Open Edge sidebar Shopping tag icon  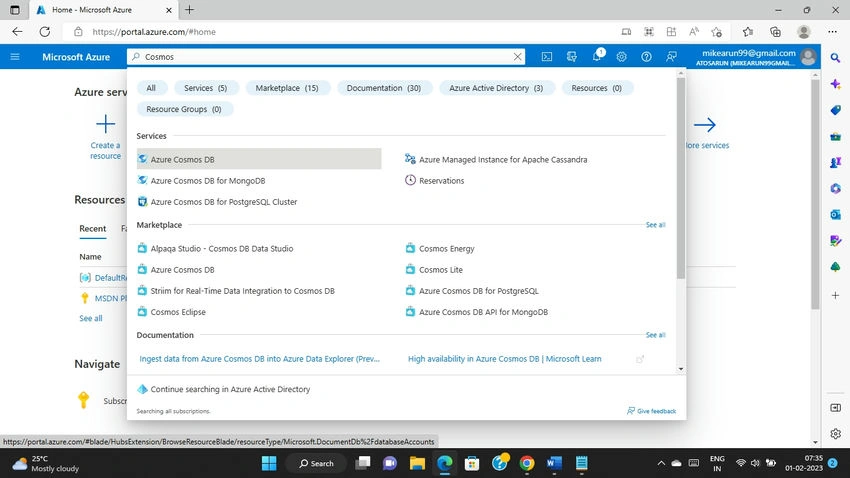click(835, 110)
